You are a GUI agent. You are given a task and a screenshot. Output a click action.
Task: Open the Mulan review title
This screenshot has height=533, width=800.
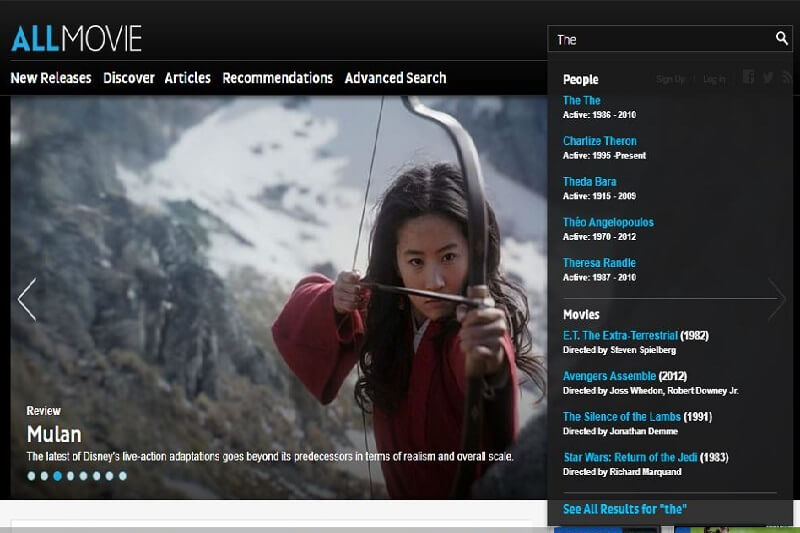[54, 435]
